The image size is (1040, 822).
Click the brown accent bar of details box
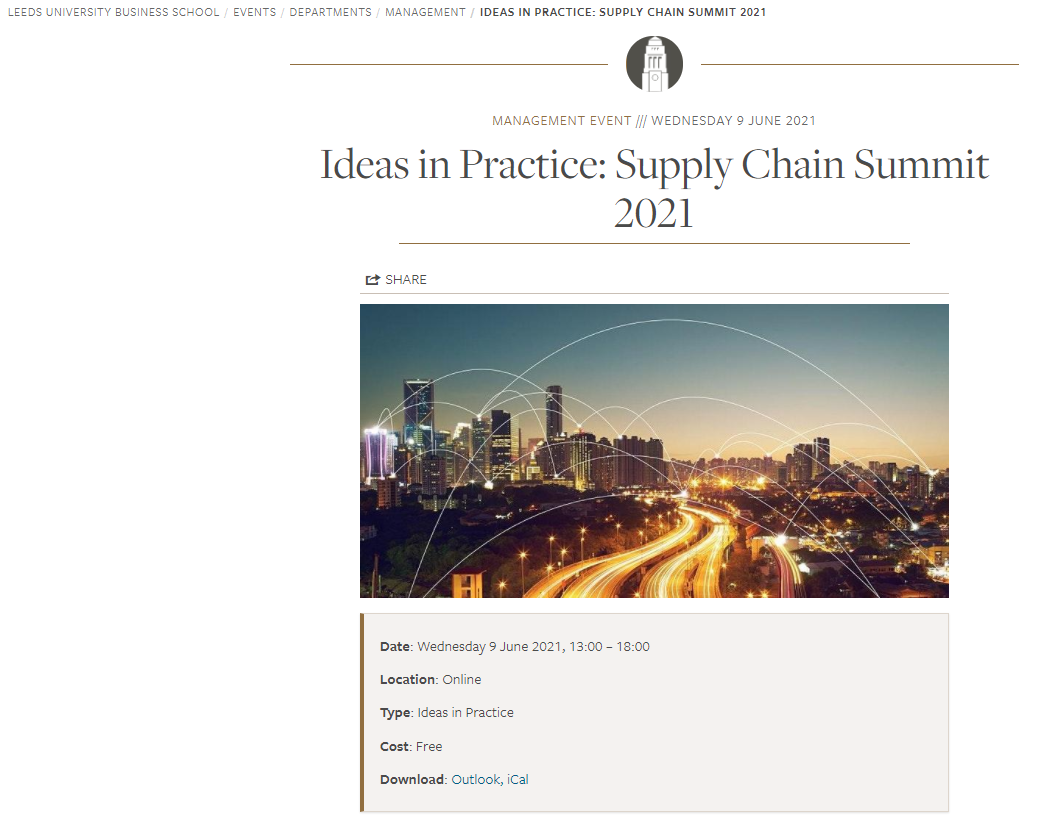[x=362, y=712]
